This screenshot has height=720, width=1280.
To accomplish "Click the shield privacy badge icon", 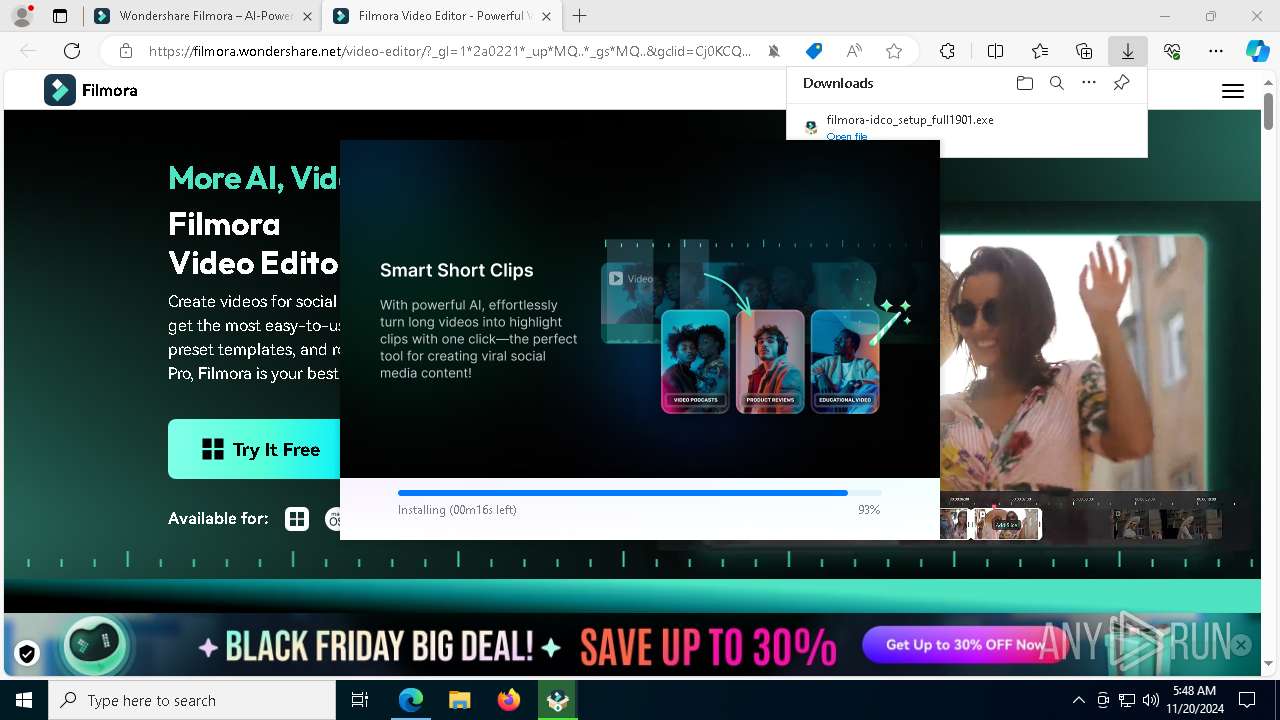I will click(27, 654).
